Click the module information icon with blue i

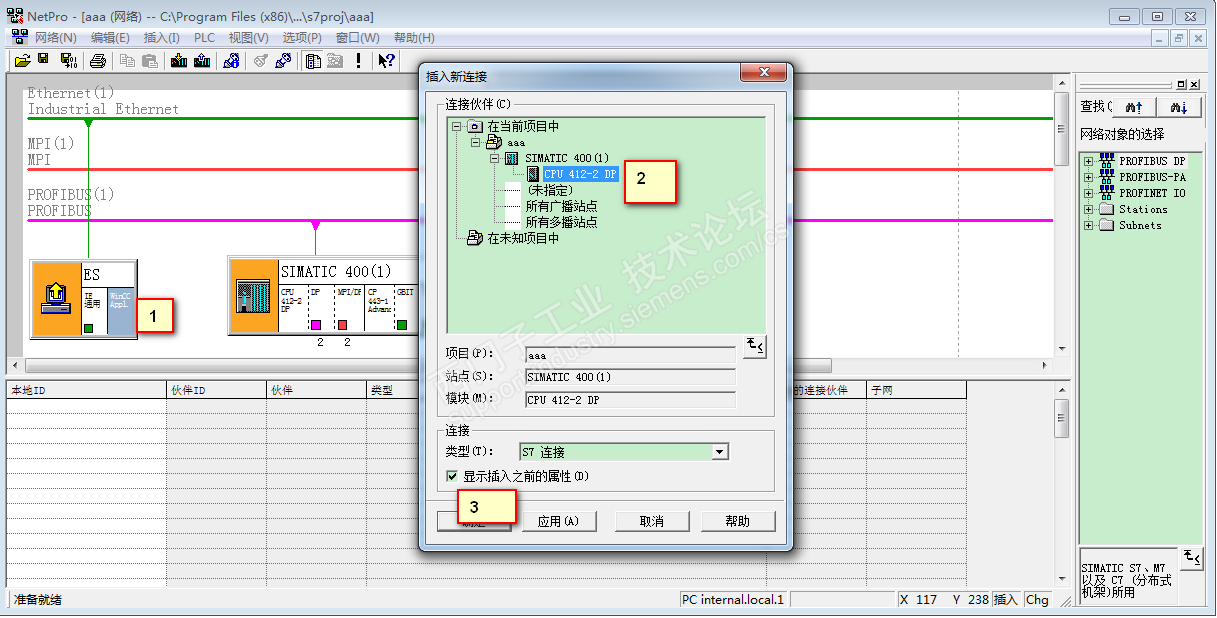coord(232,61)
